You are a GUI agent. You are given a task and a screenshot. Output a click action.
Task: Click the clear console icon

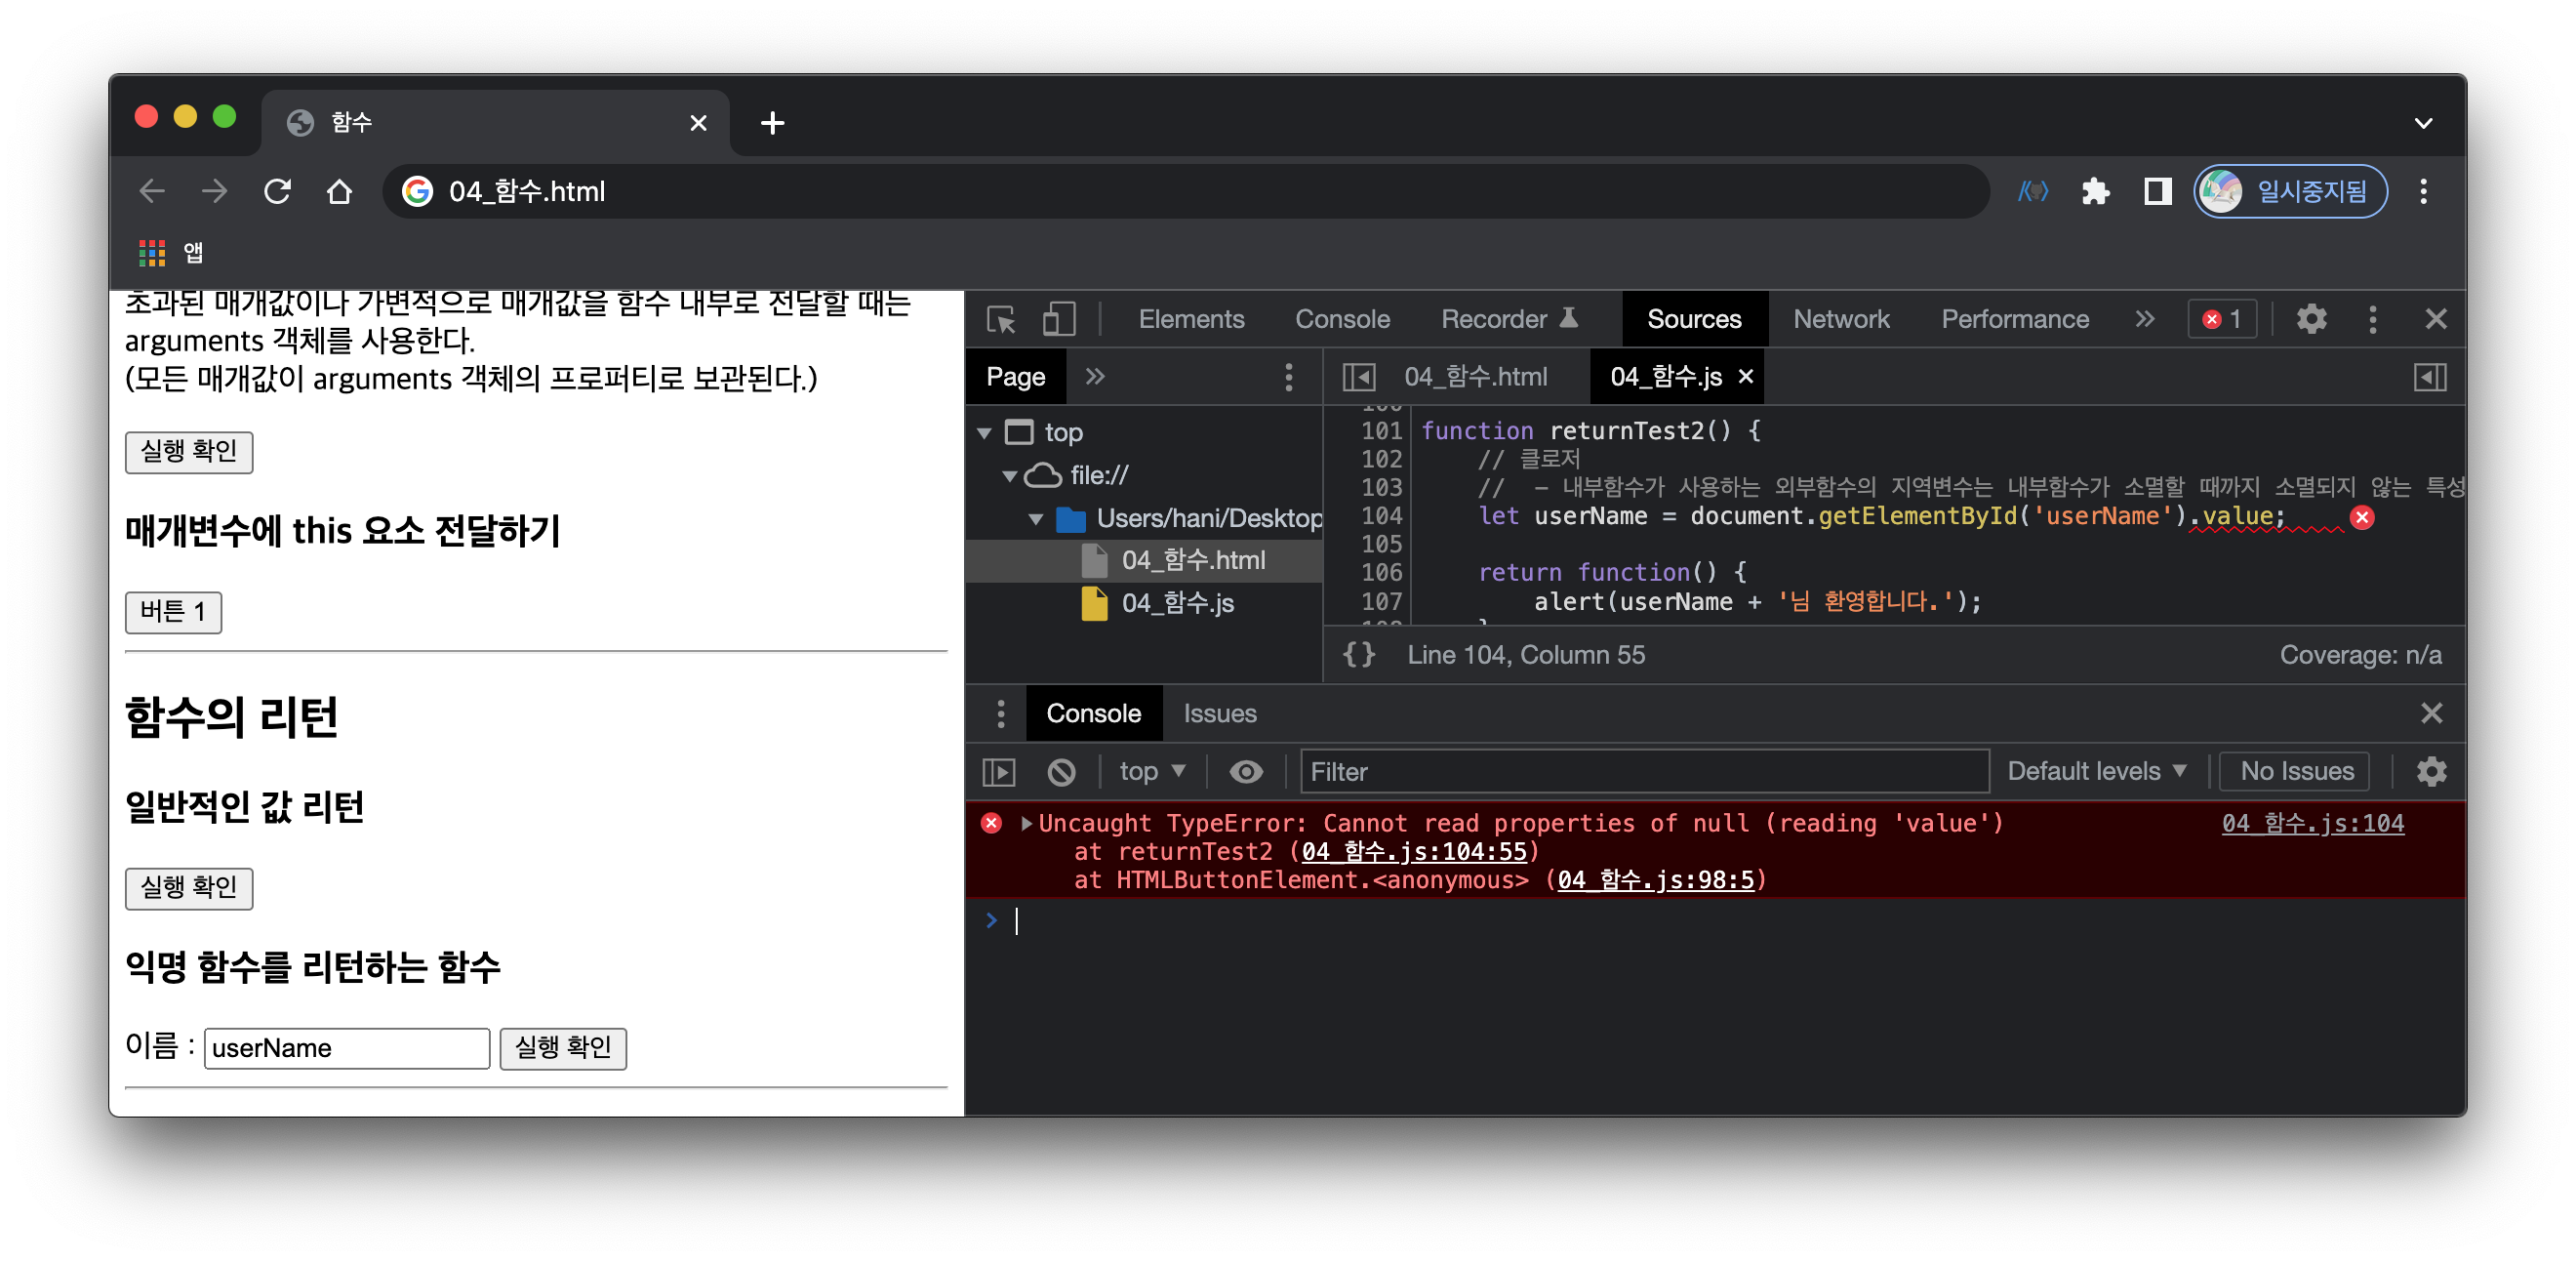(x=1061, y=772)
